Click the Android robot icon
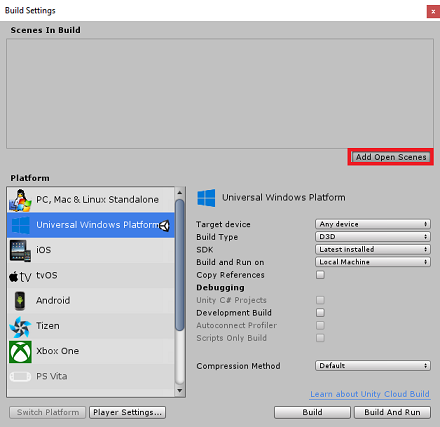 pos(20,301)
